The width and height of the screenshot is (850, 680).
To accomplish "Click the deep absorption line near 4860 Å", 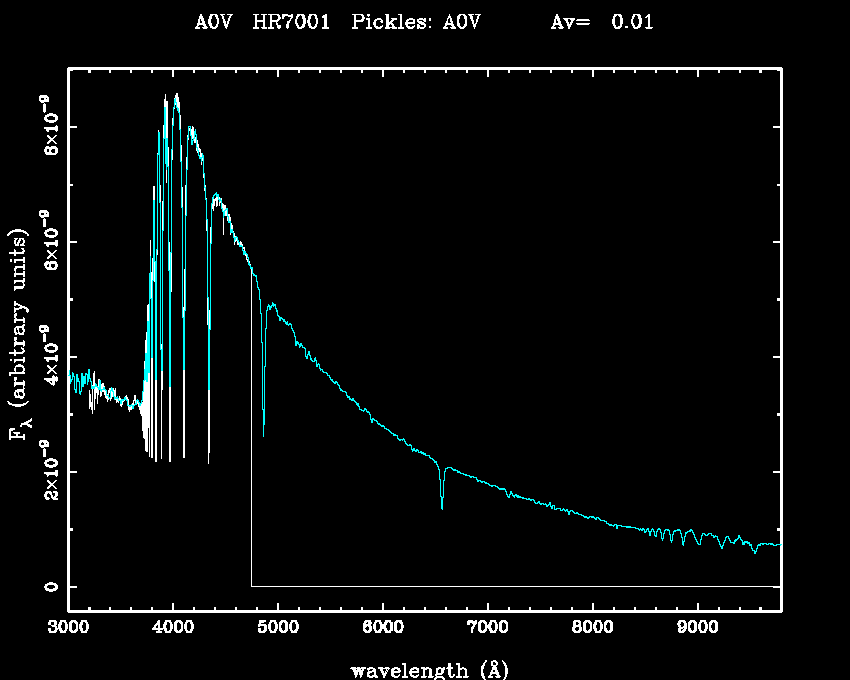I will tap(264, 420).
